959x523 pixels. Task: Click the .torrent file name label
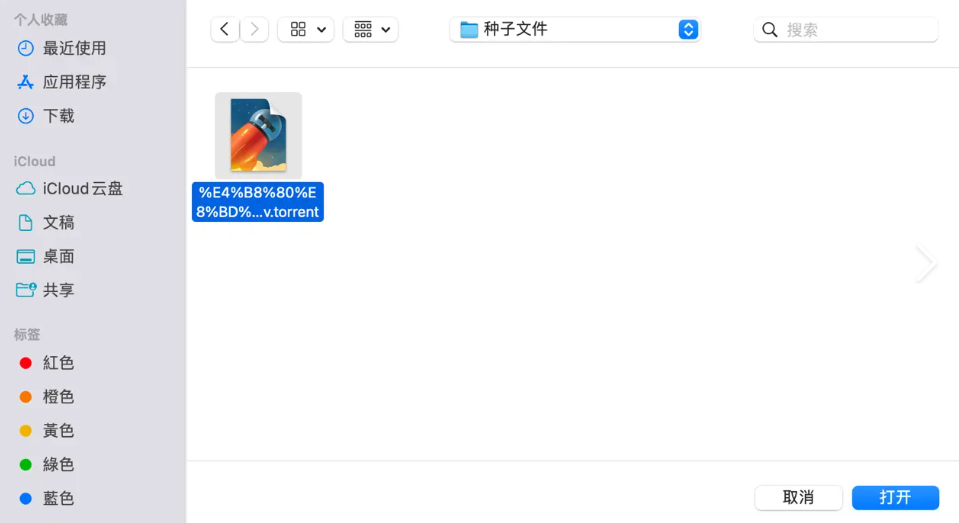[x=257, y=202]
